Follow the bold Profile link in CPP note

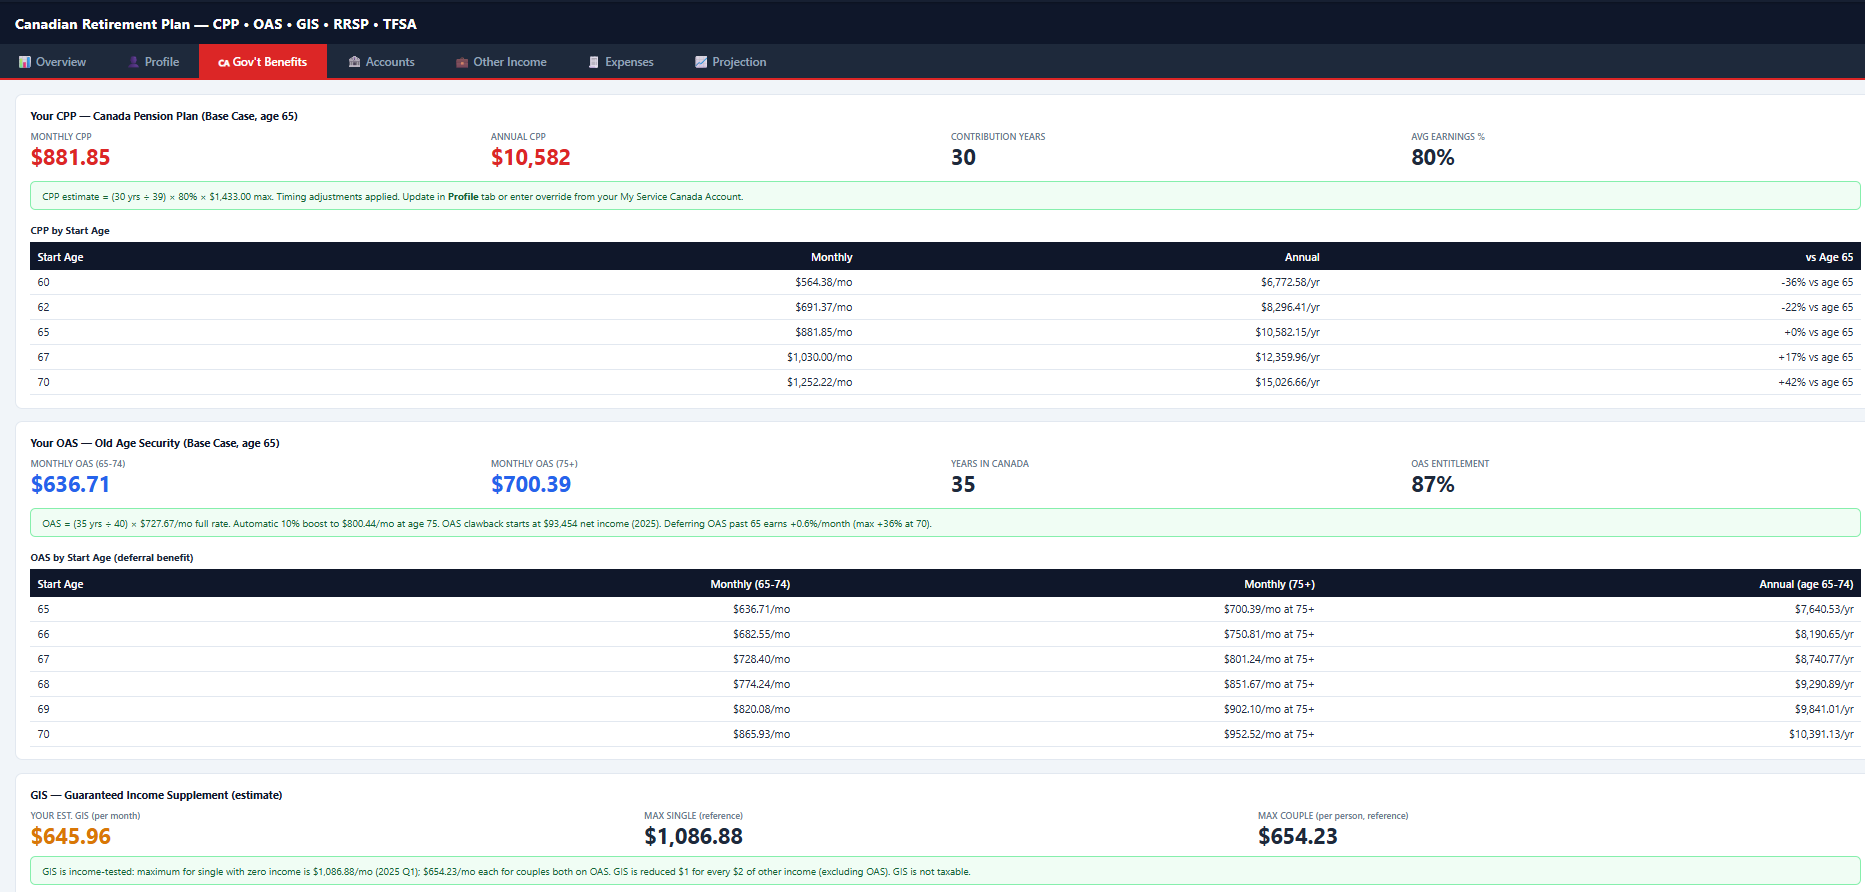tap(462, 197)
